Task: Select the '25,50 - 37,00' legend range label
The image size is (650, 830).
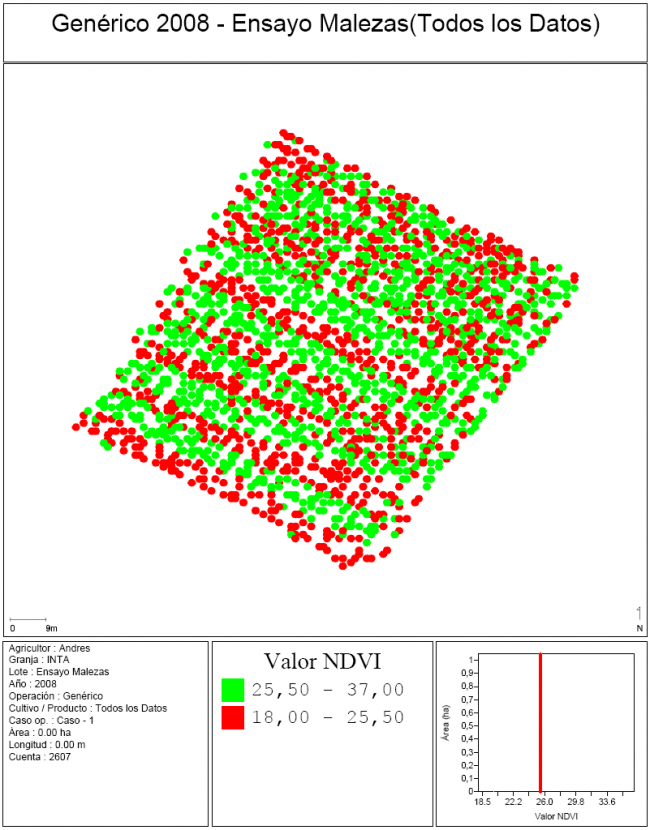Action: (327, 689)
